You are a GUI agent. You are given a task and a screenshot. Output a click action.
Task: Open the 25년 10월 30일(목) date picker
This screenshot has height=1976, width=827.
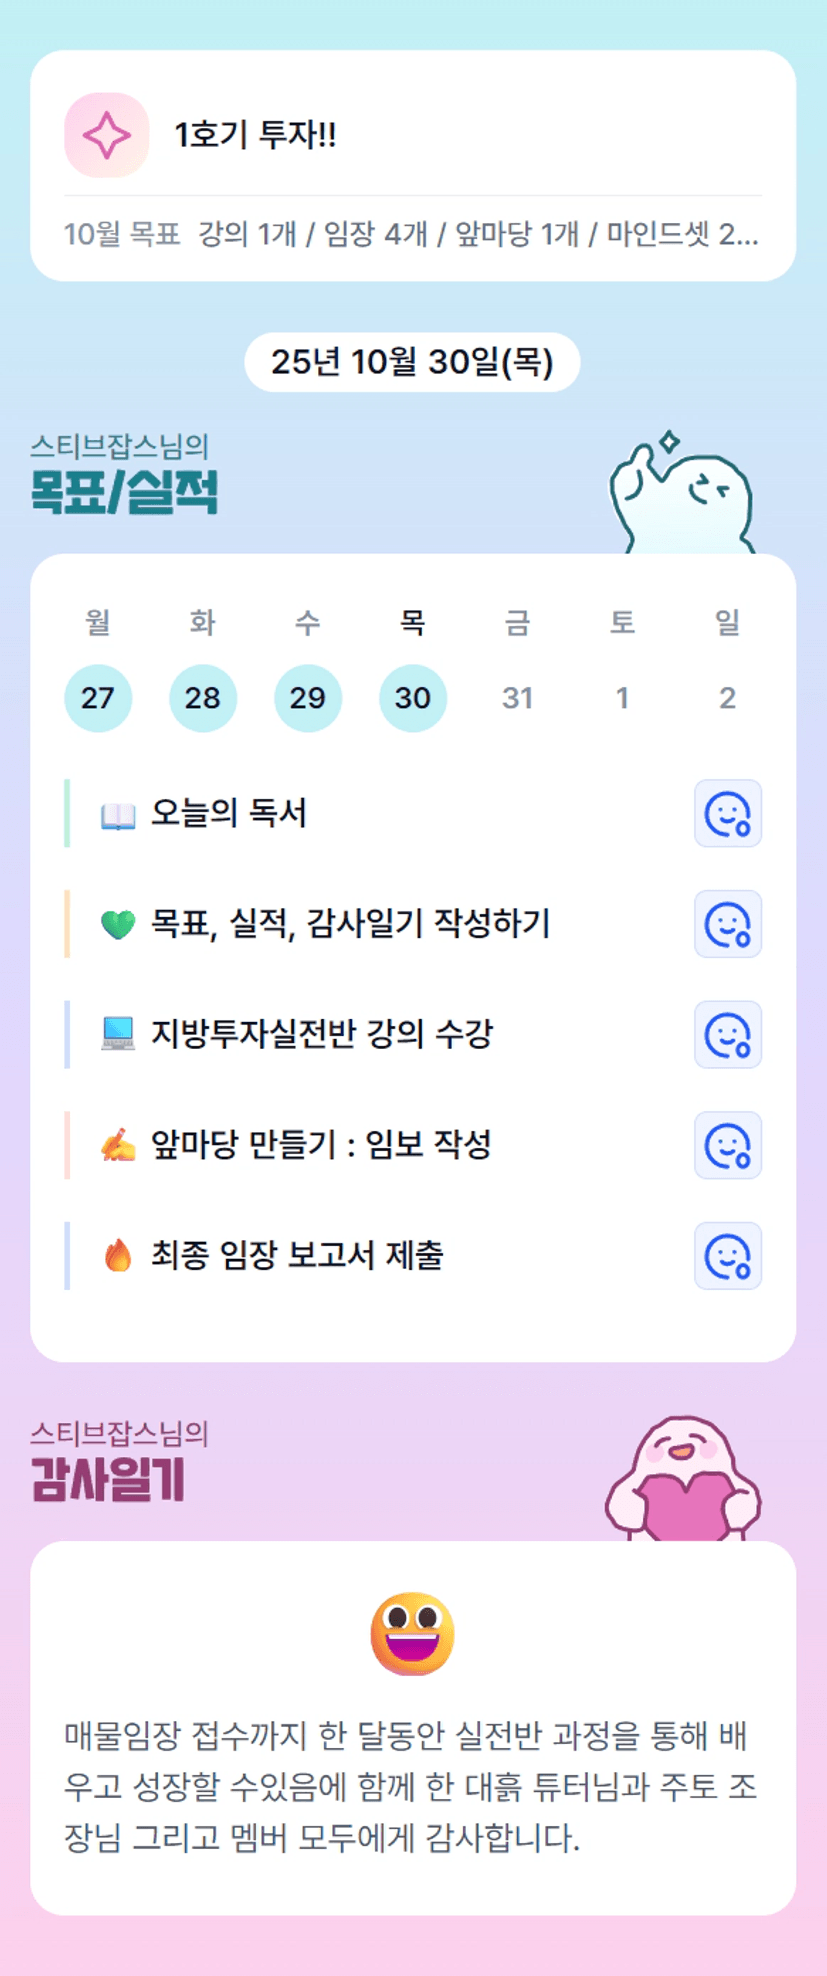[x=412, y=362]
